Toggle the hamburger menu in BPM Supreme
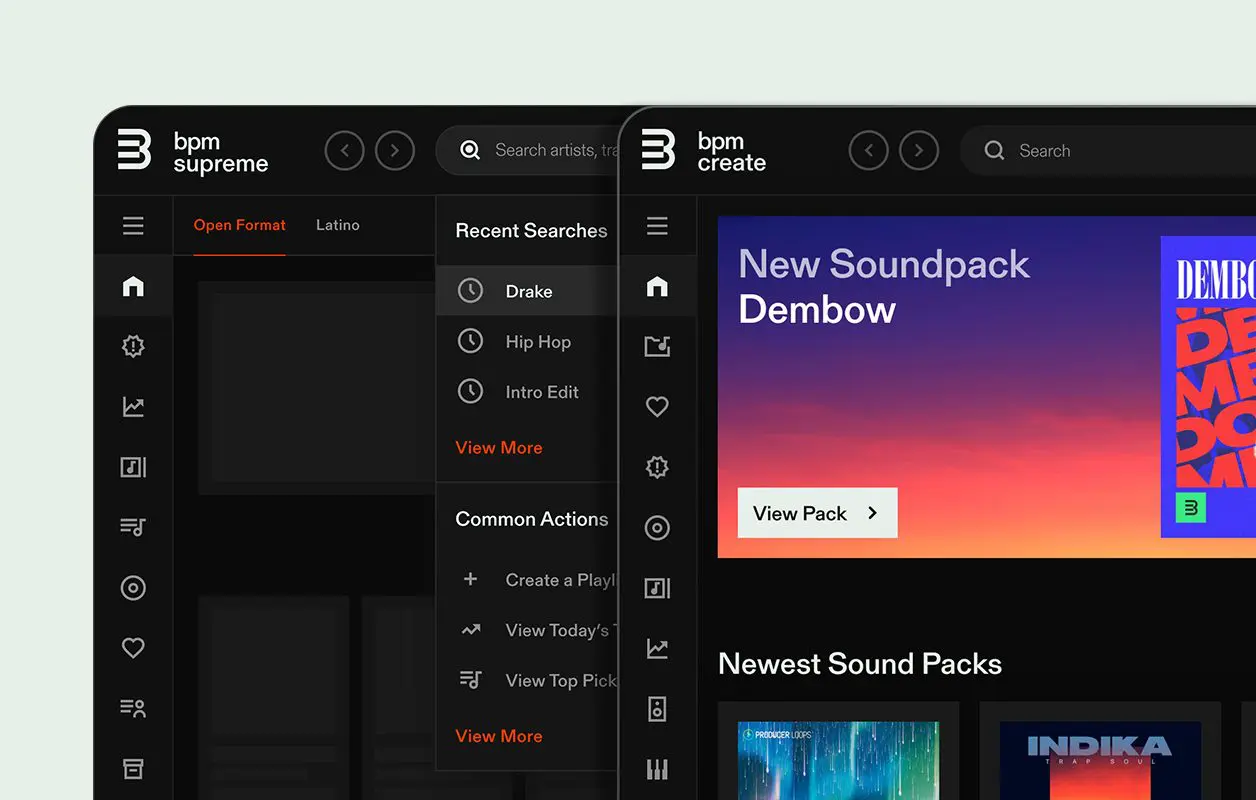Screen dimensions: 1256x800 (x=133, y=226)
